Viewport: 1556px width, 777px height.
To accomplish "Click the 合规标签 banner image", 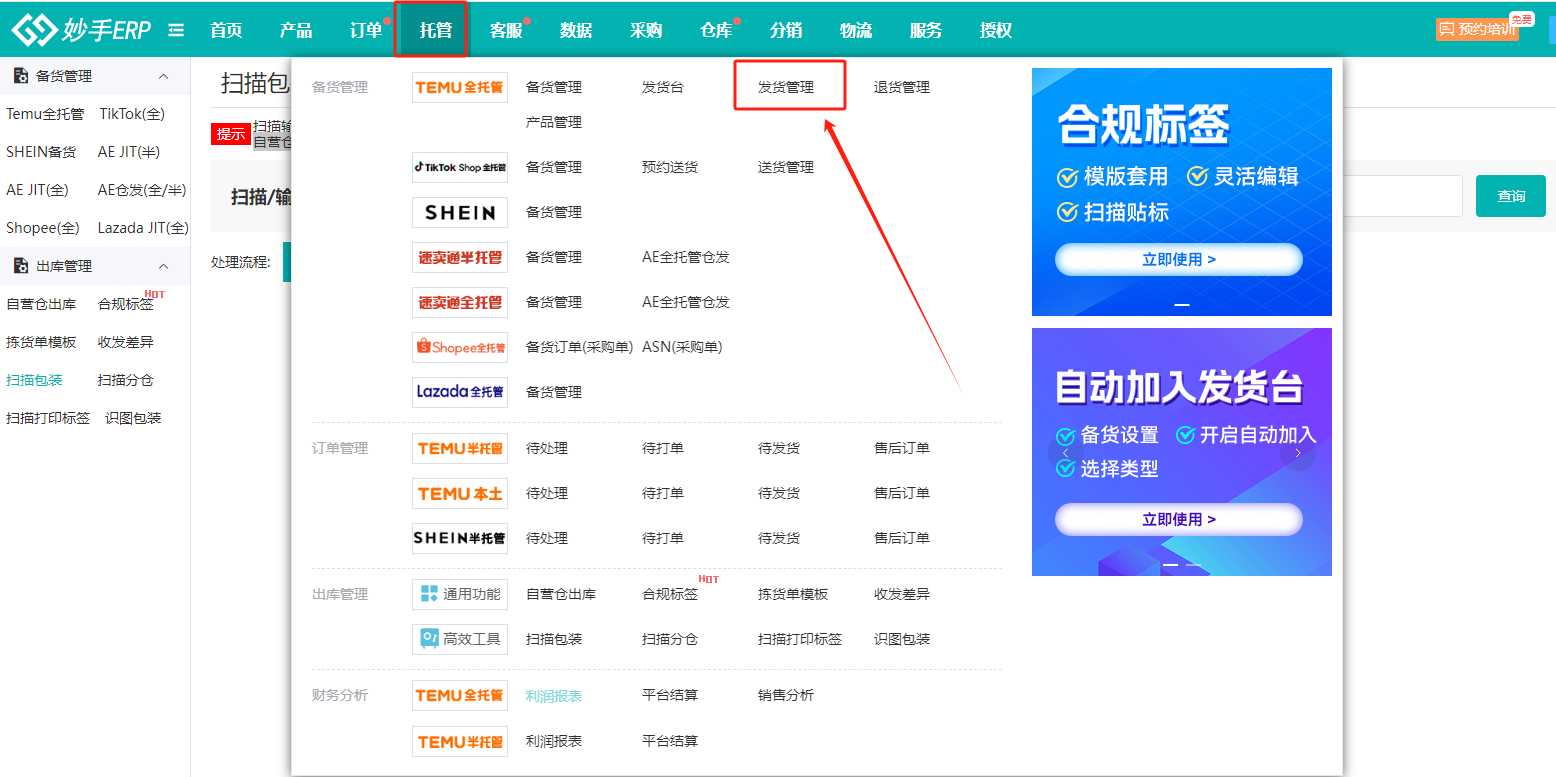I will (x=1182, y=192).
